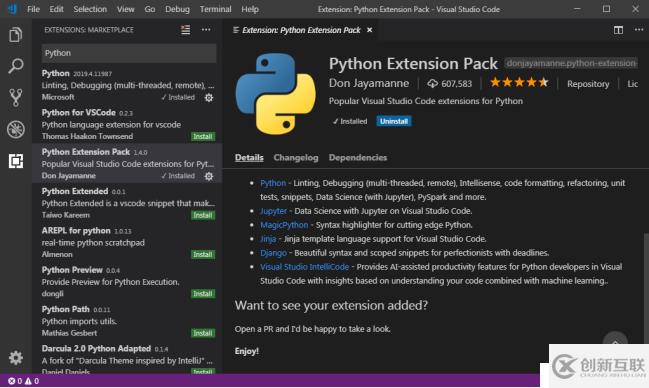Open the Visual Studio IntelliCode link
649x388 pixels.
[x=304, y=267]
